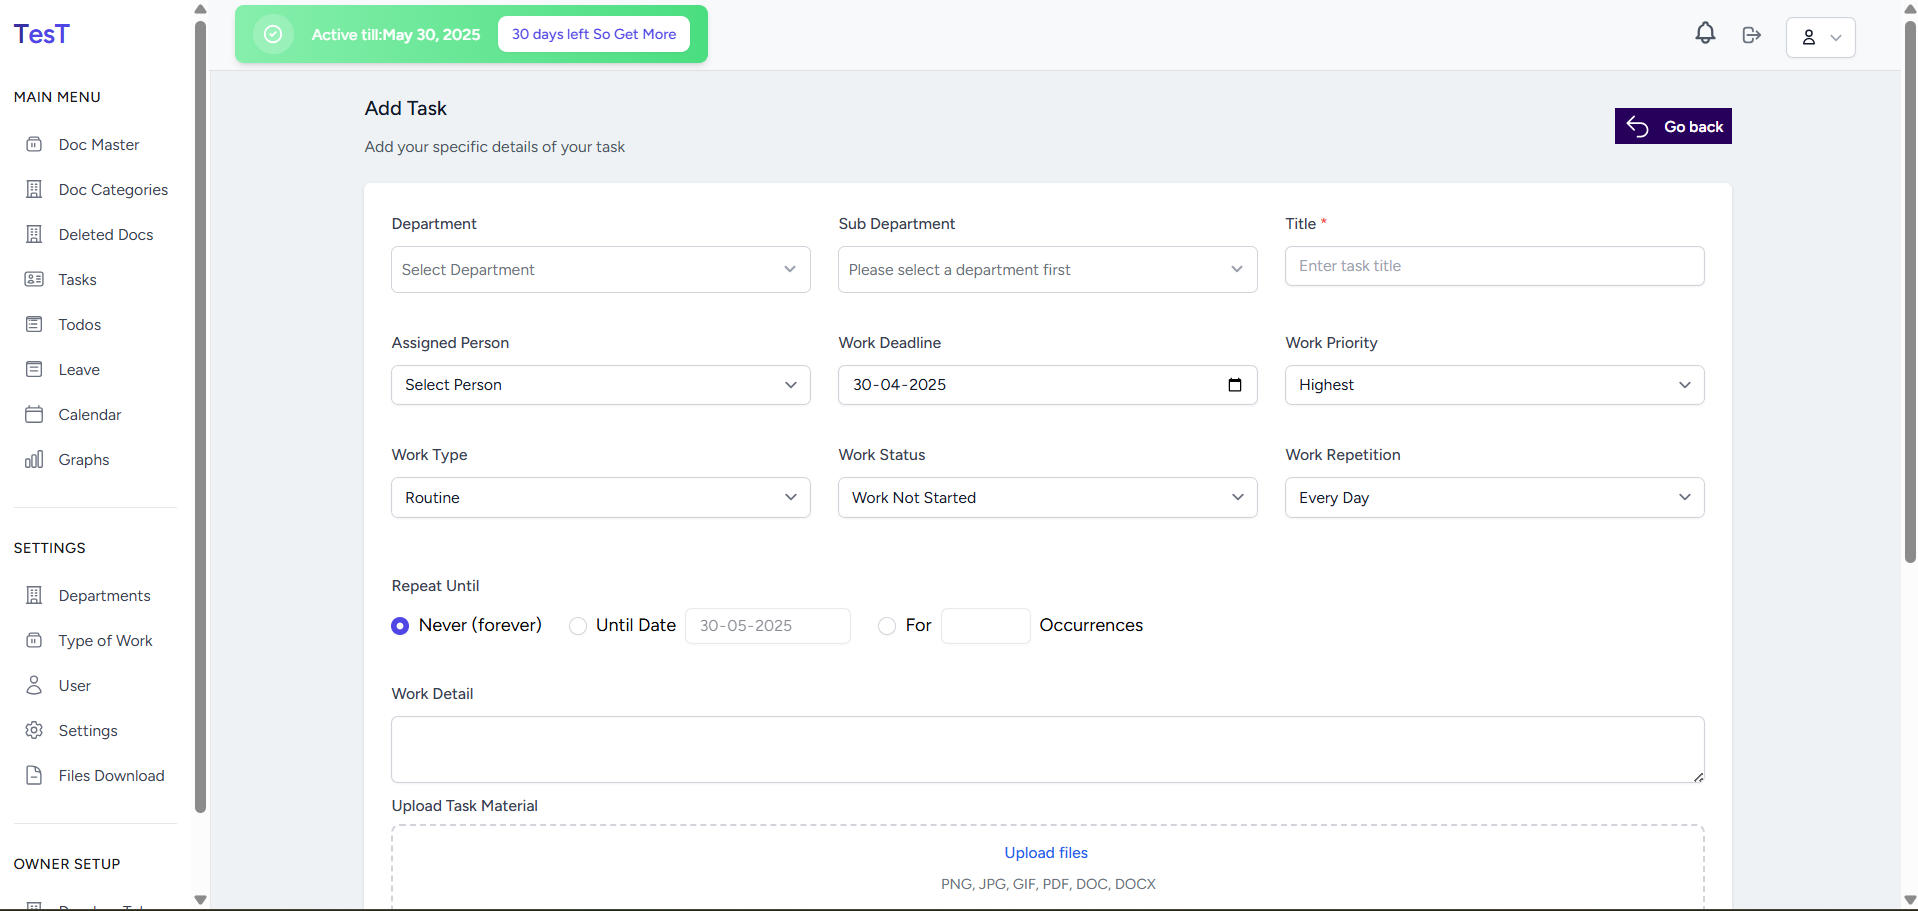The width and height of the screenshot is (1918, 911).
Task: Open Doc Master menu item
Action: [x=98, y=144]
